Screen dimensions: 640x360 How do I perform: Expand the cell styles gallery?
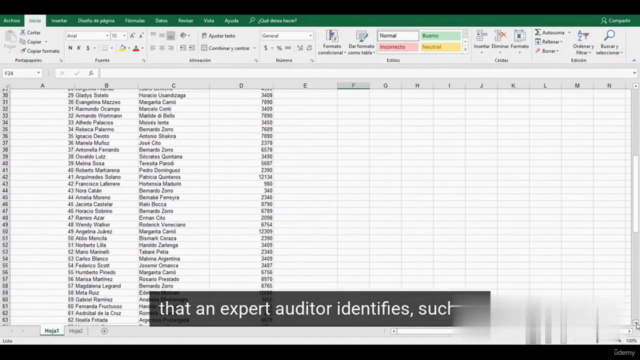465,50
